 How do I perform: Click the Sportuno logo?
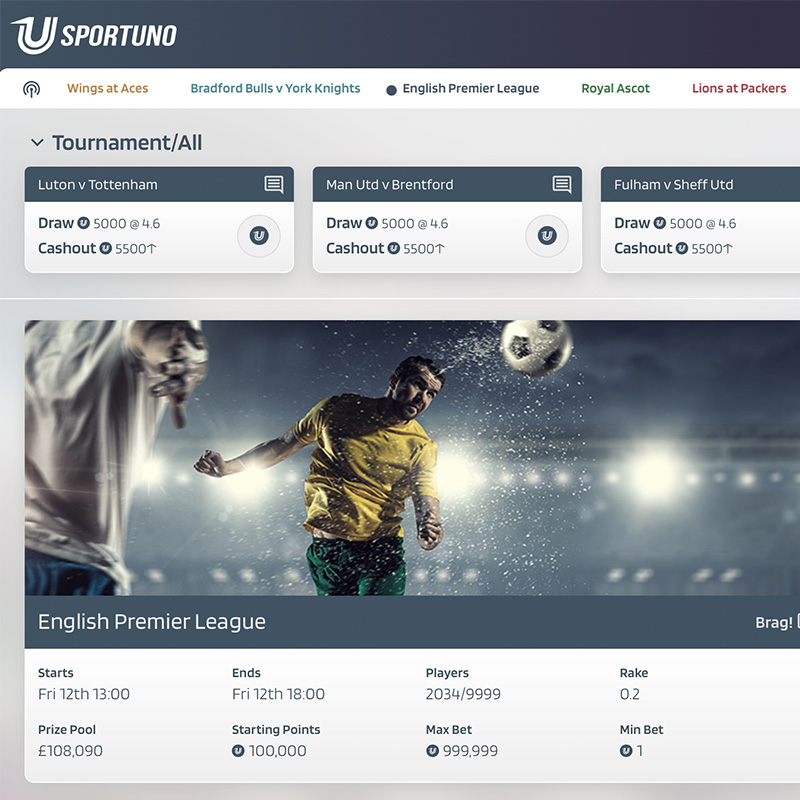pyautogui.click(x=94, y=35)
